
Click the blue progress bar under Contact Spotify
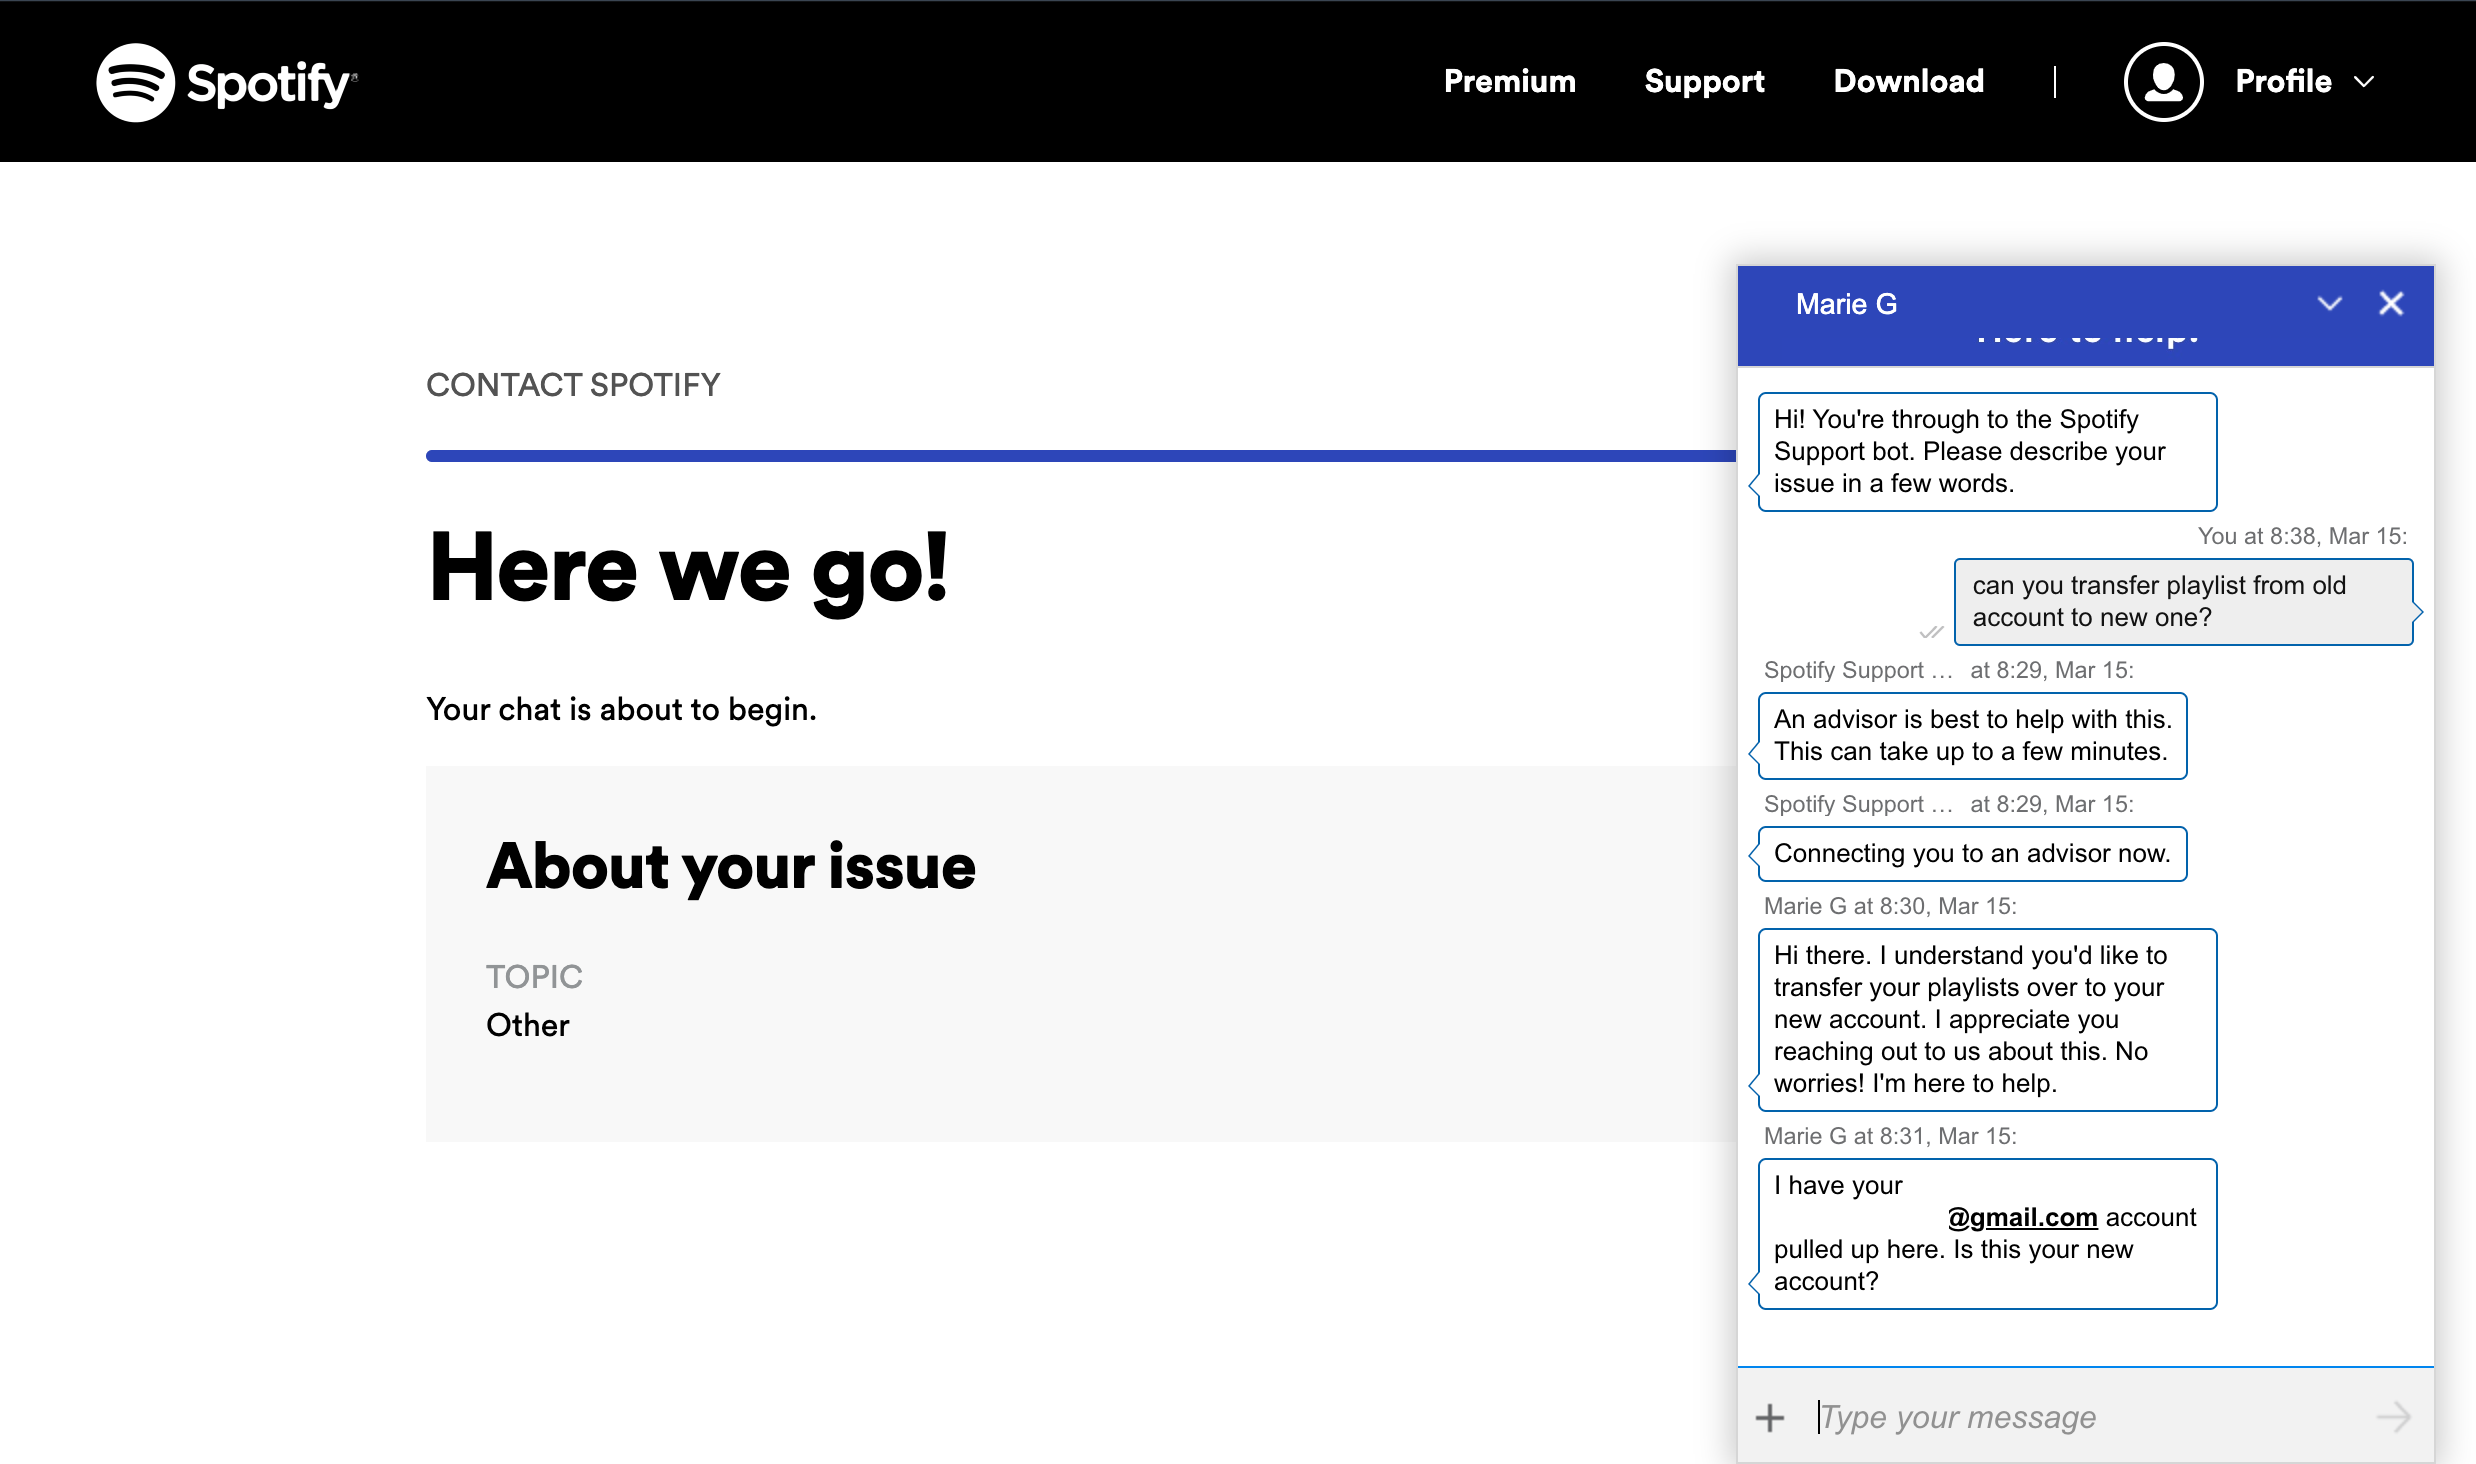1080,456
